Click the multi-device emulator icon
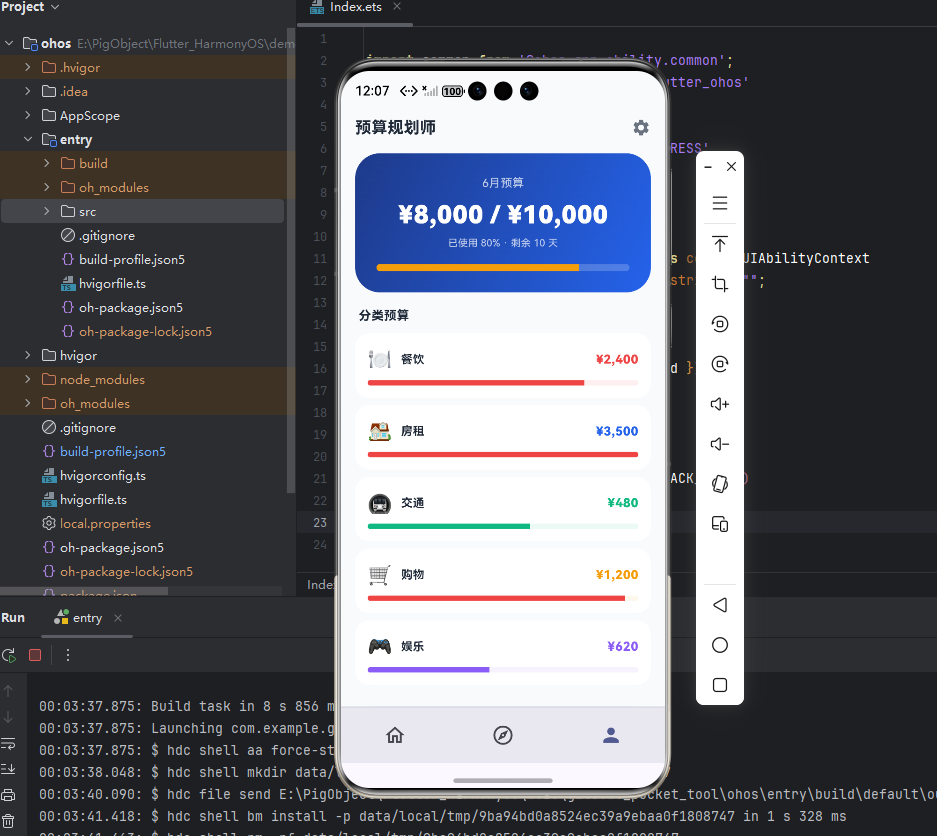 click(720, 524)
